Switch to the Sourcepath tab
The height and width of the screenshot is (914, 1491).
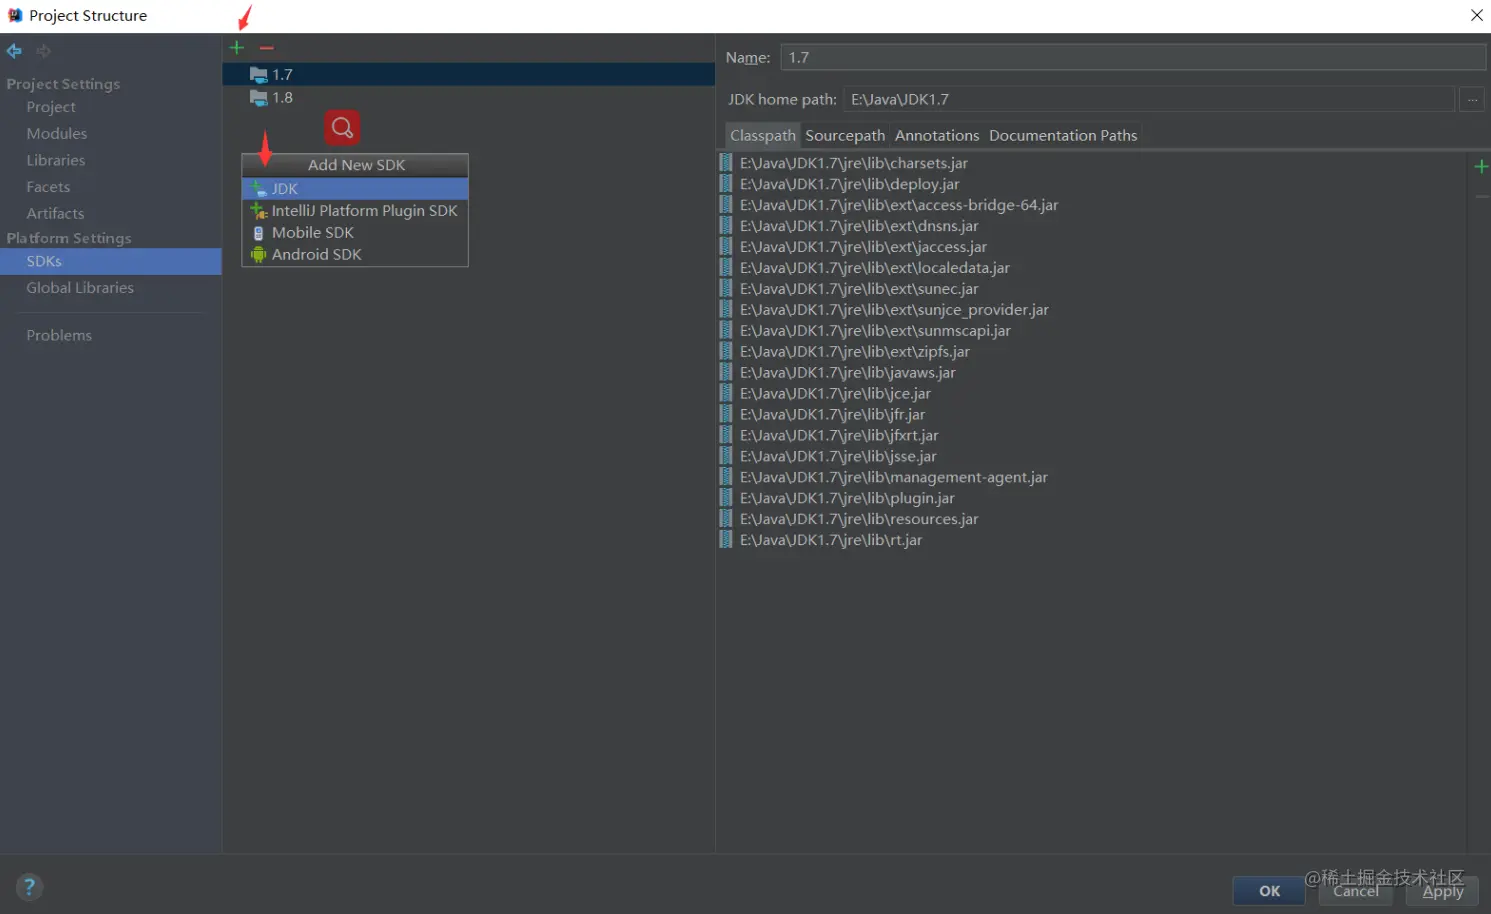(x=845, y=135)
